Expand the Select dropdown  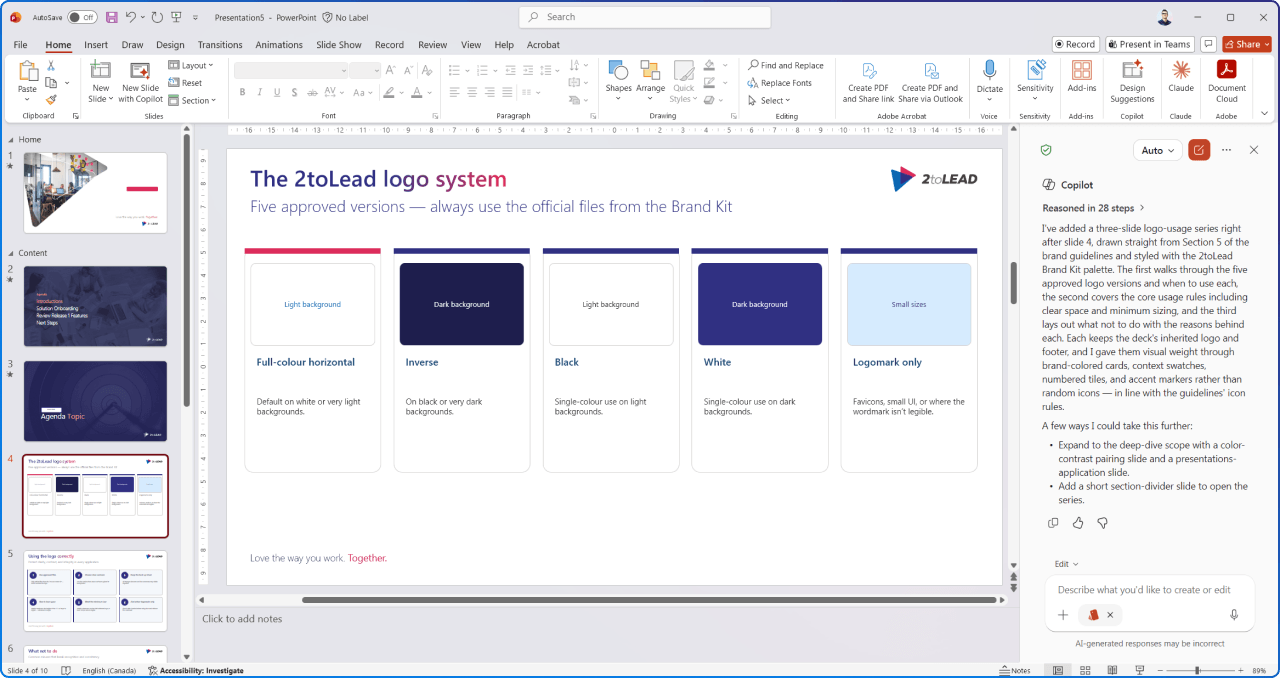click(769, 100)
